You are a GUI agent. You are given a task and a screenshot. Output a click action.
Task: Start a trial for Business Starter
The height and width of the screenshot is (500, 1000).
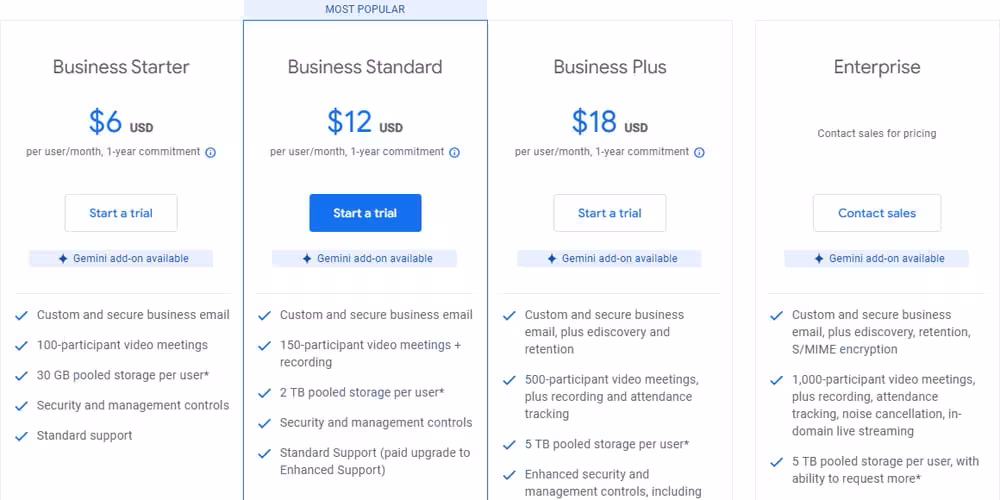tap(121, 213)
